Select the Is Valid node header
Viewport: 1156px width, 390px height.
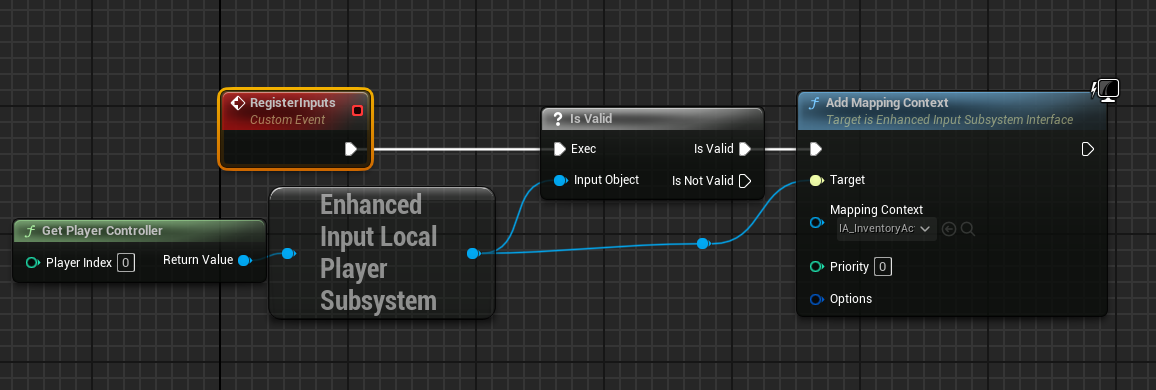click(x=652, y=119)
